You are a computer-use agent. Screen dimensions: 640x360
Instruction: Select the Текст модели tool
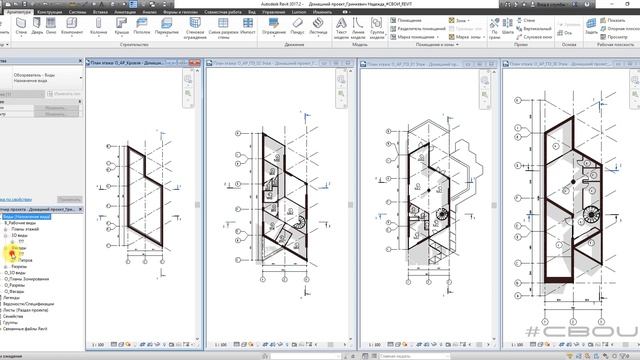pyautogui.click(x=341, y=28)
